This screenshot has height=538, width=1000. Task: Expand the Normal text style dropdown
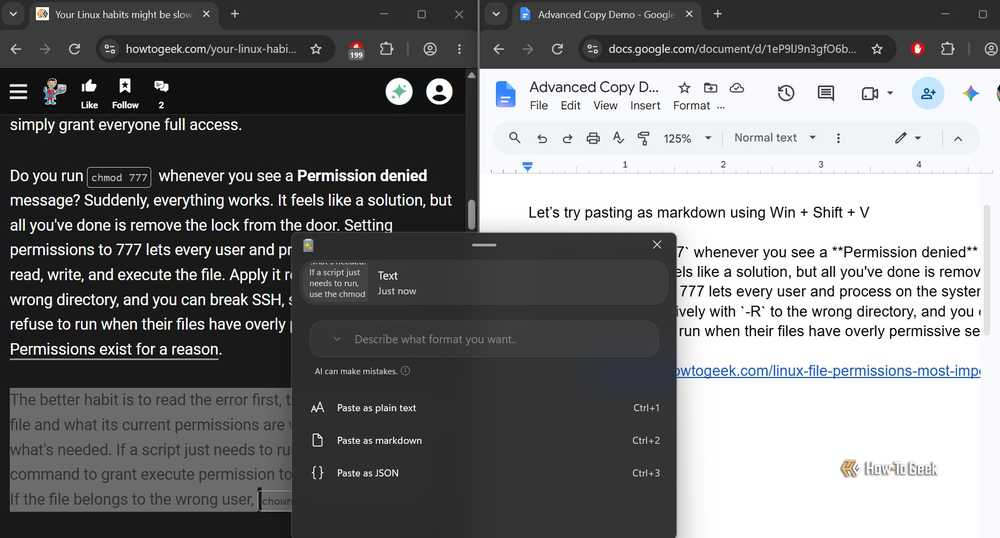coord(775,138)
